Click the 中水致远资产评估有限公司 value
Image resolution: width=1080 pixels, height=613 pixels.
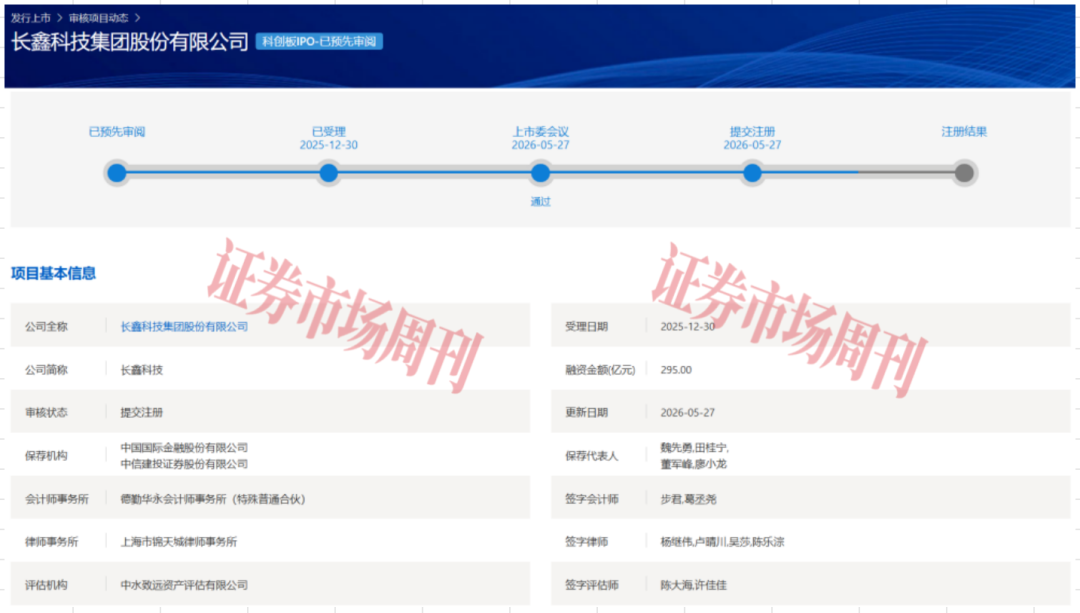click(x=184, y=585)
